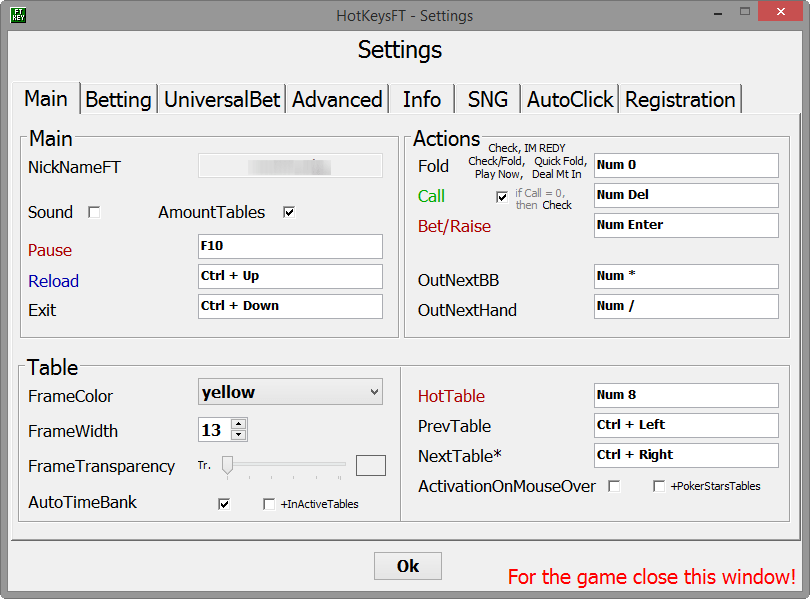
Task: Click the red Pause label
Action: tap(50, 250)
